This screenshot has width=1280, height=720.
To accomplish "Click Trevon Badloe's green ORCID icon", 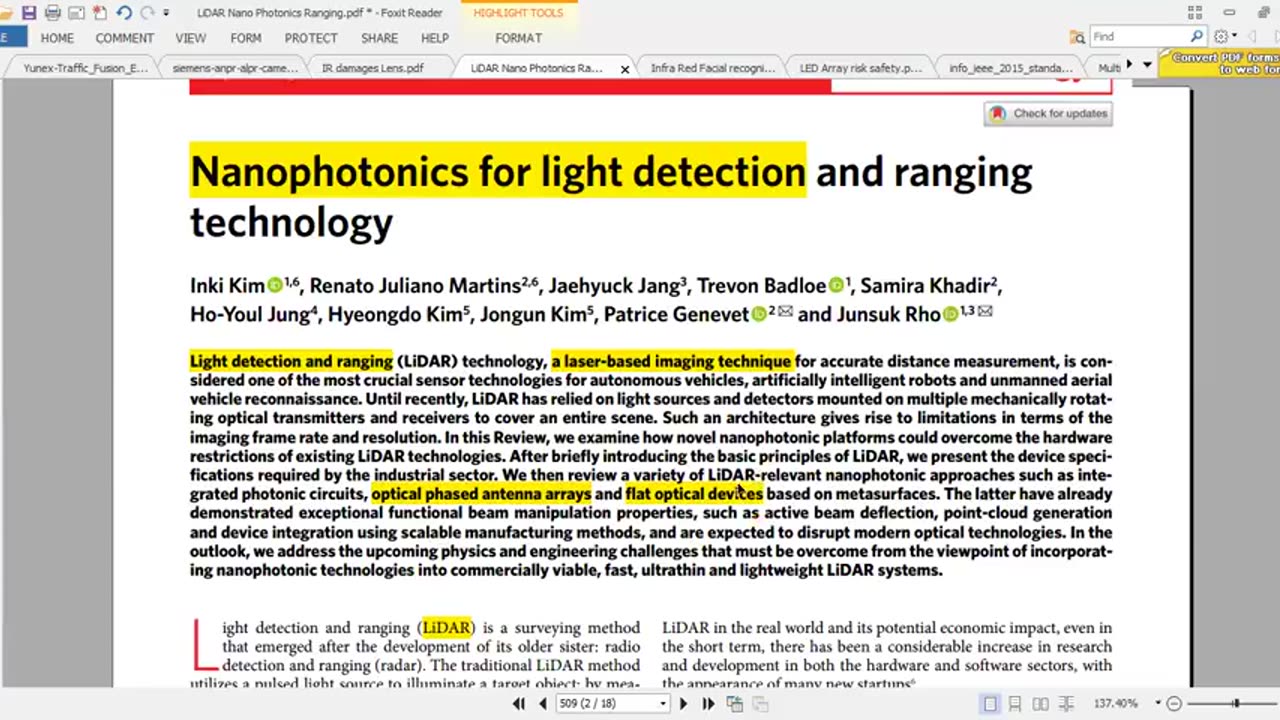I will click(836, 286).
